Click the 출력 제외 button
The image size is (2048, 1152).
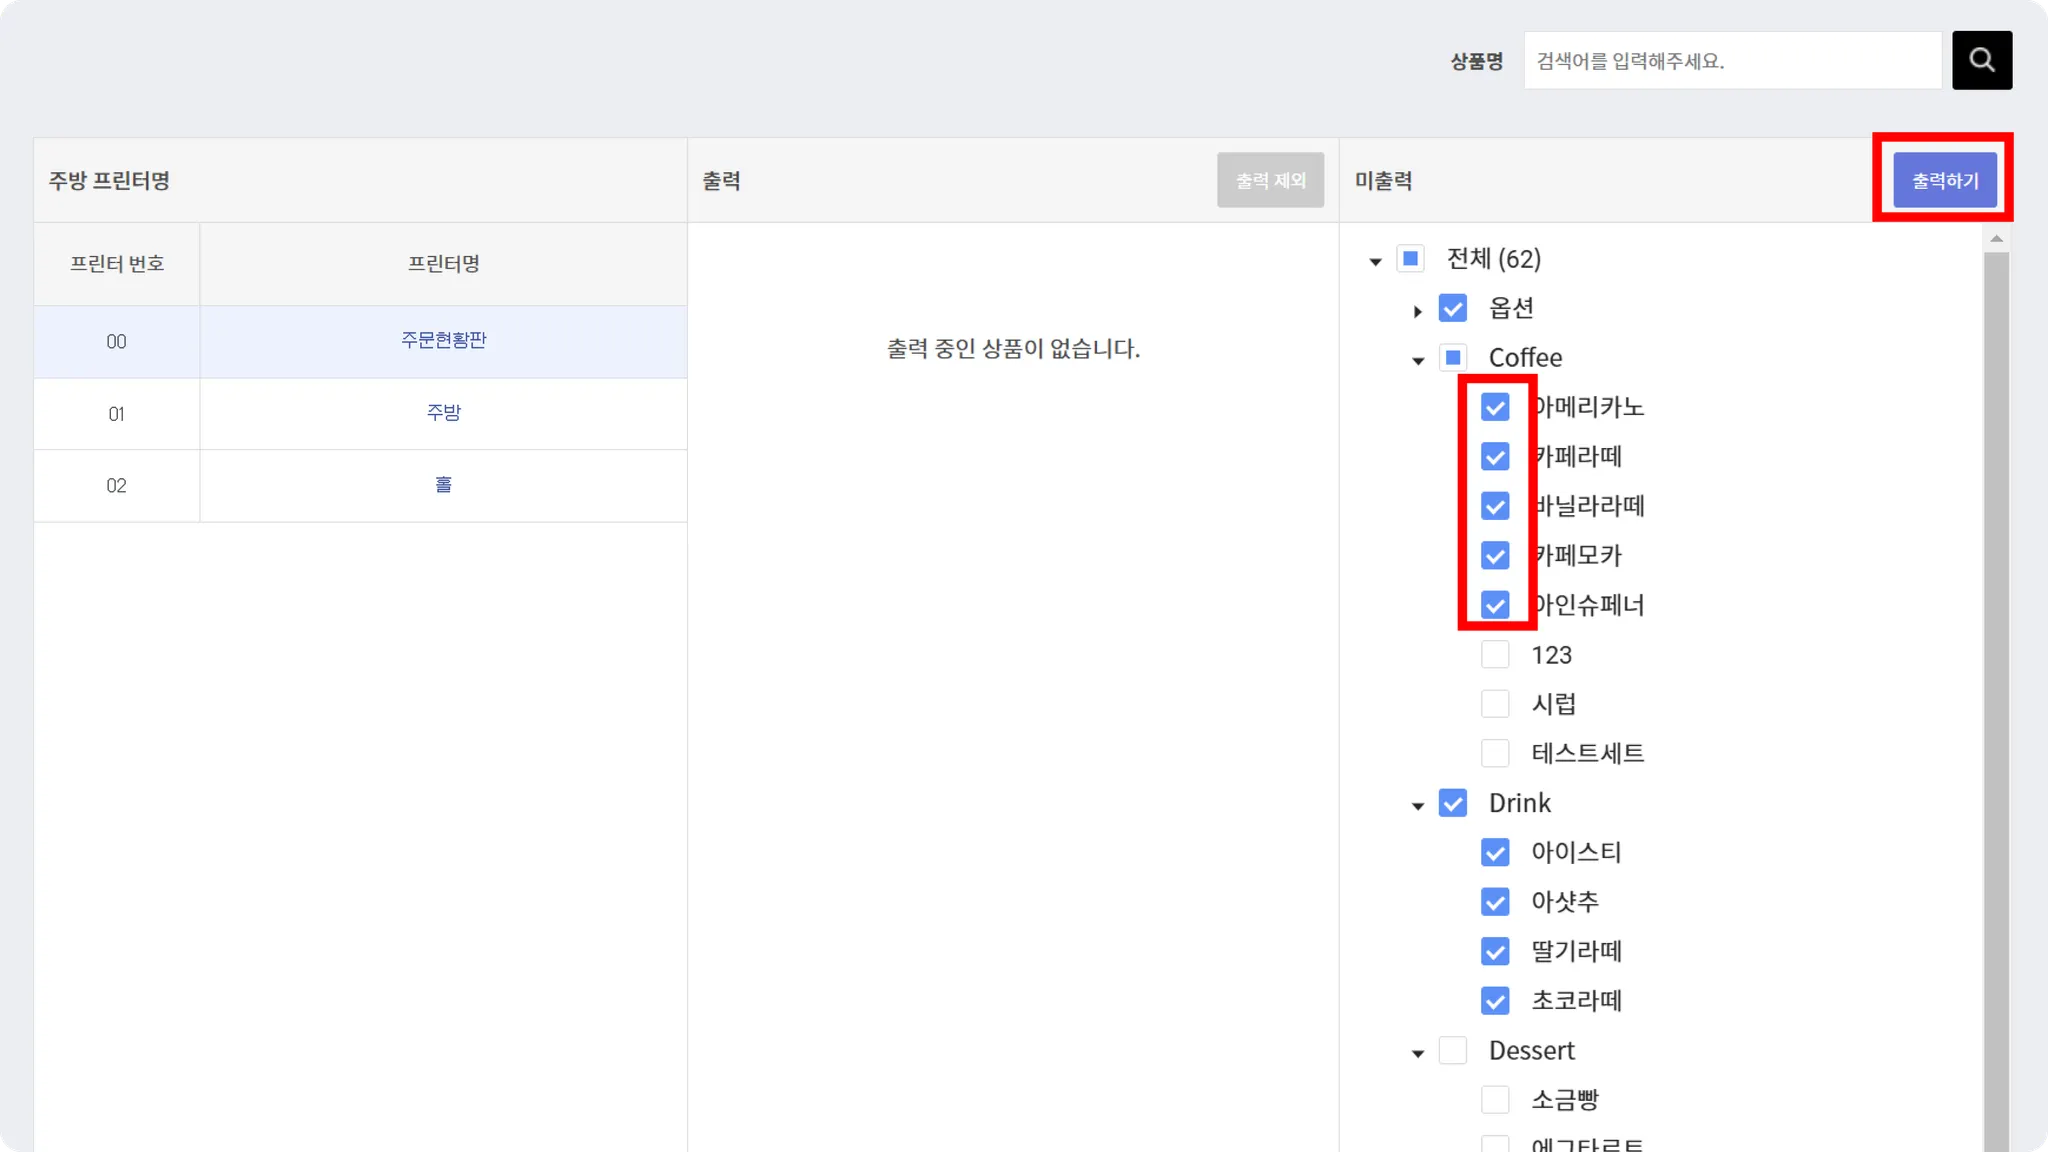[1270, 180]
